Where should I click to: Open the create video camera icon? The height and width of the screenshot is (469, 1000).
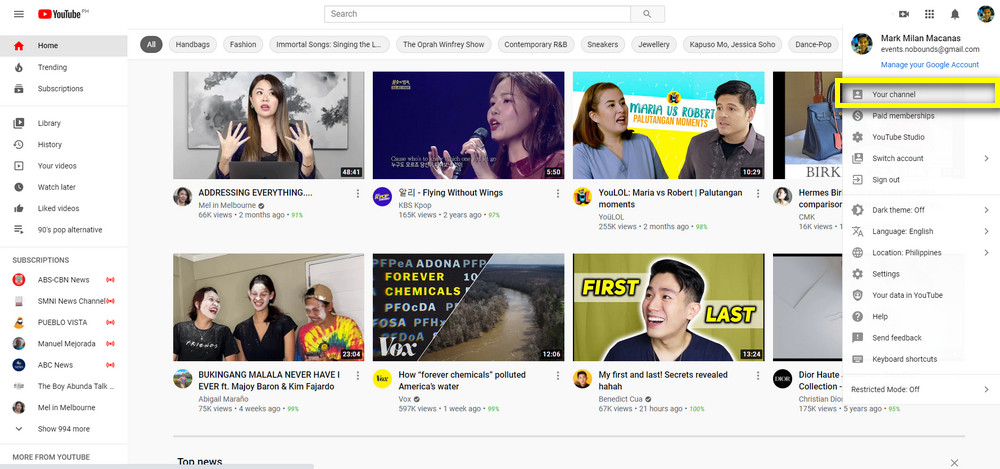pos(904,14)
